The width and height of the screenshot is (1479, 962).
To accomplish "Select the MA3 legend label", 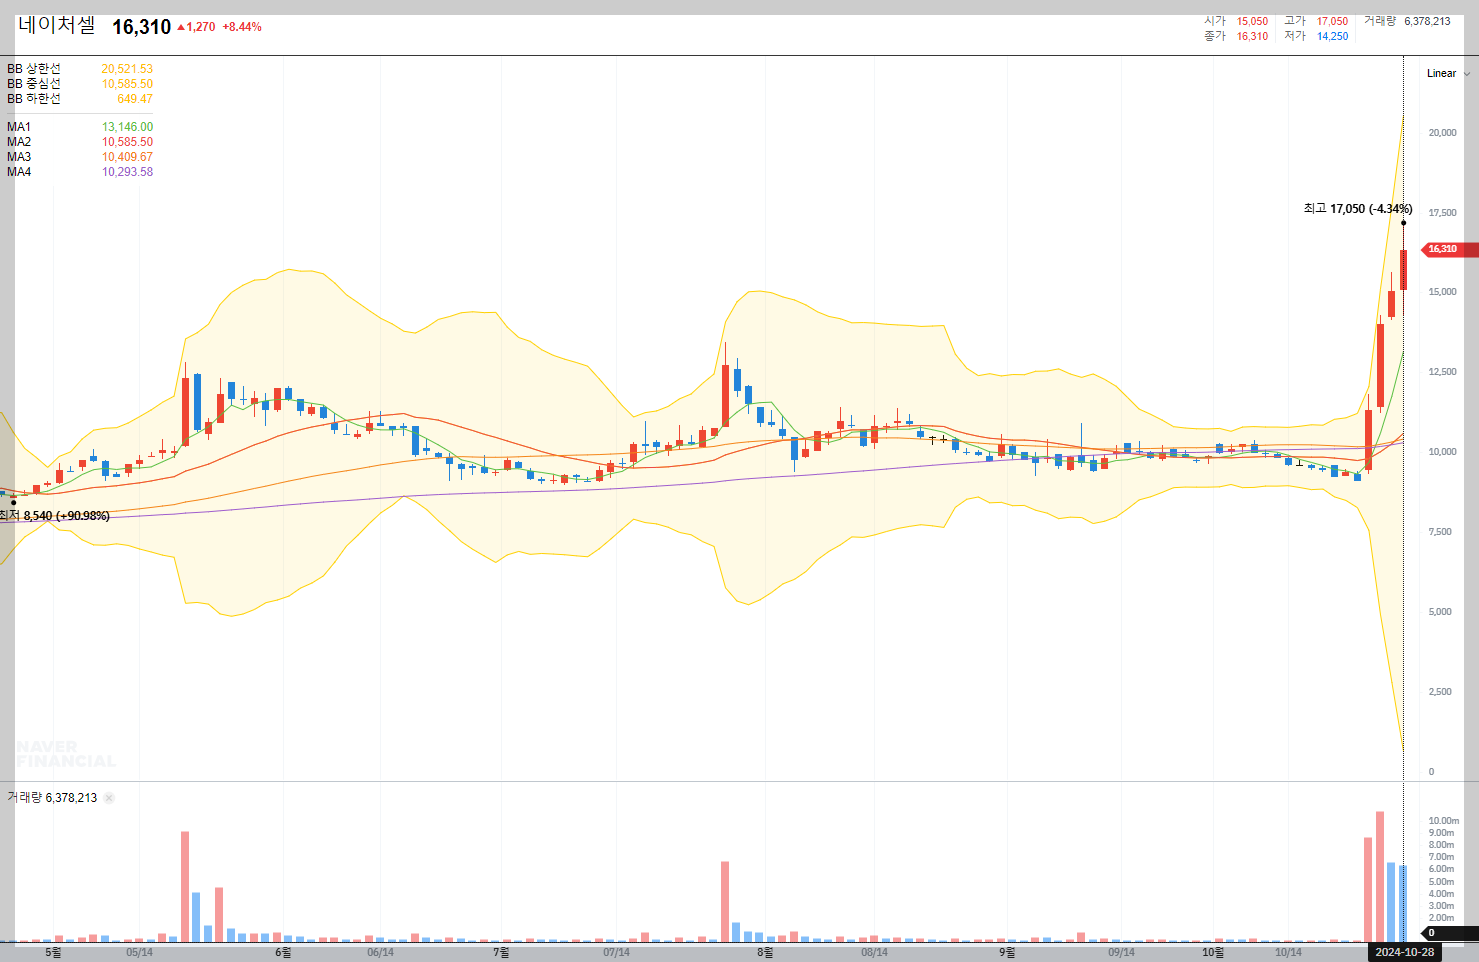I will [19, 157].
